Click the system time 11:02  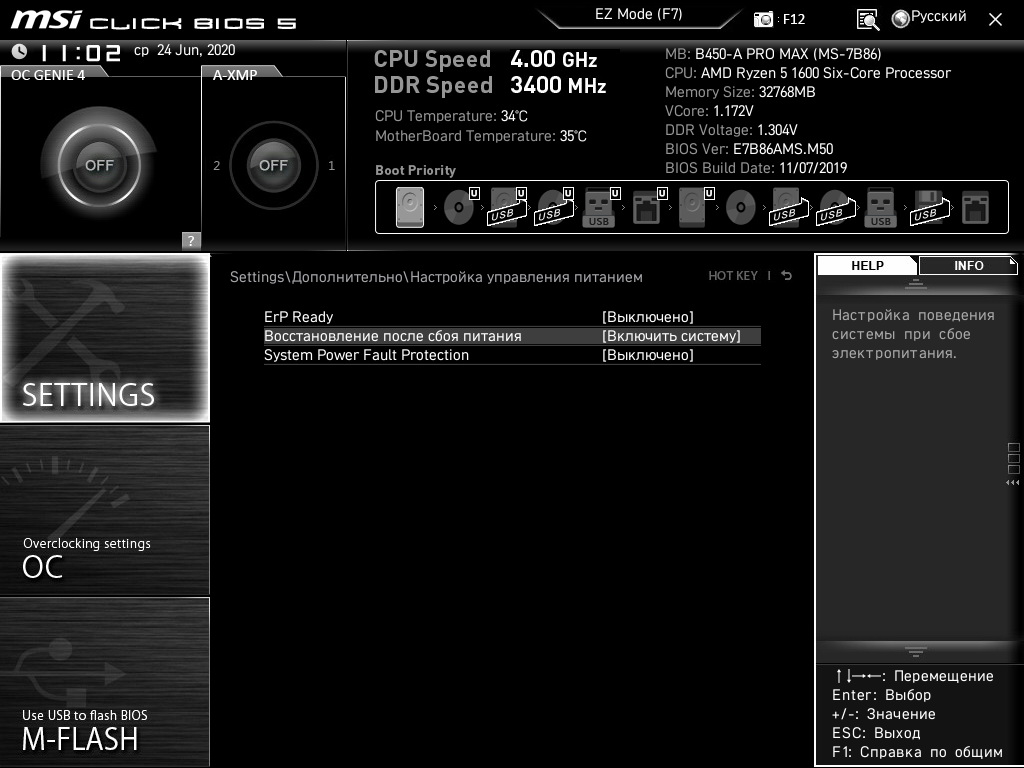point(80,52)
